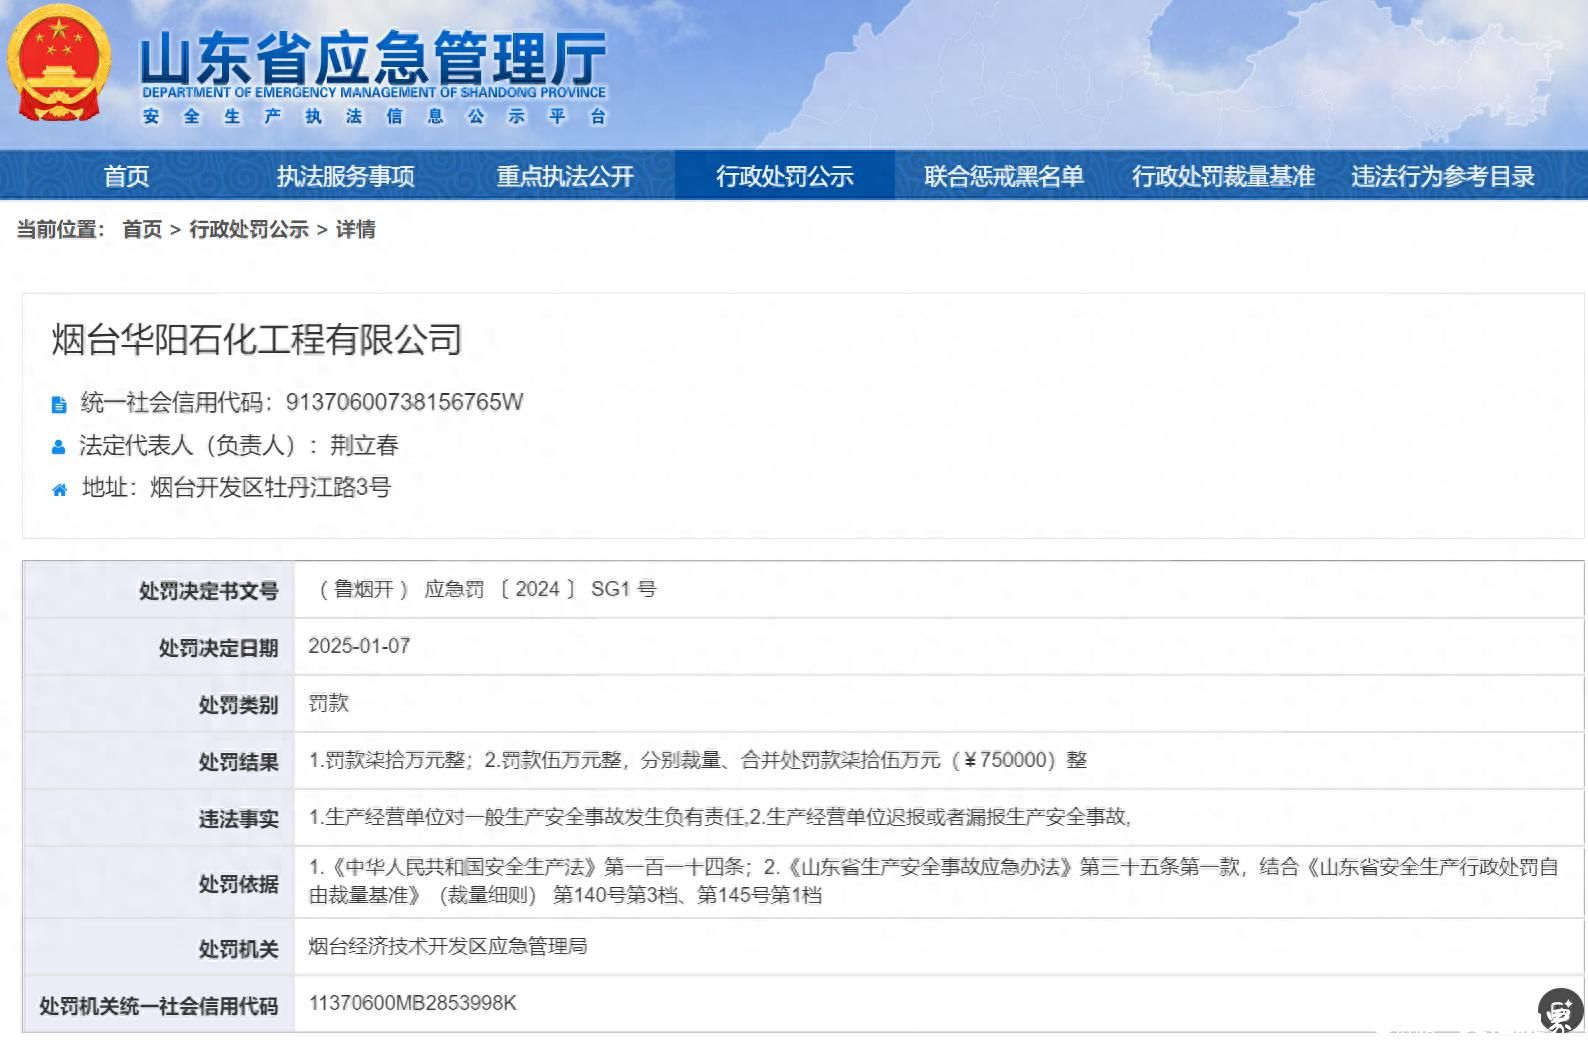The width and height of the screenshot is (1588, 1054).
Task: Open 联合惩戒黑名单 page
Action: tap(1004, 176)
